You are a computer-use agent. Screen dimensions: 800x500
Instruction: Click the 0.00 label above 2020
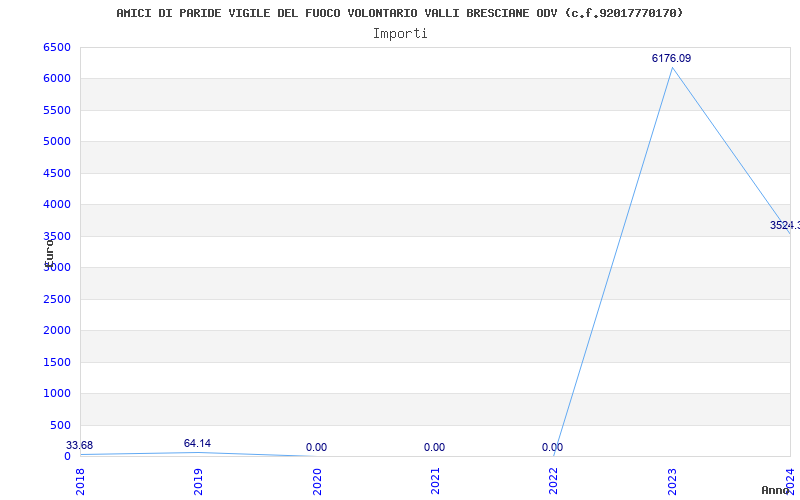[316, 447]
